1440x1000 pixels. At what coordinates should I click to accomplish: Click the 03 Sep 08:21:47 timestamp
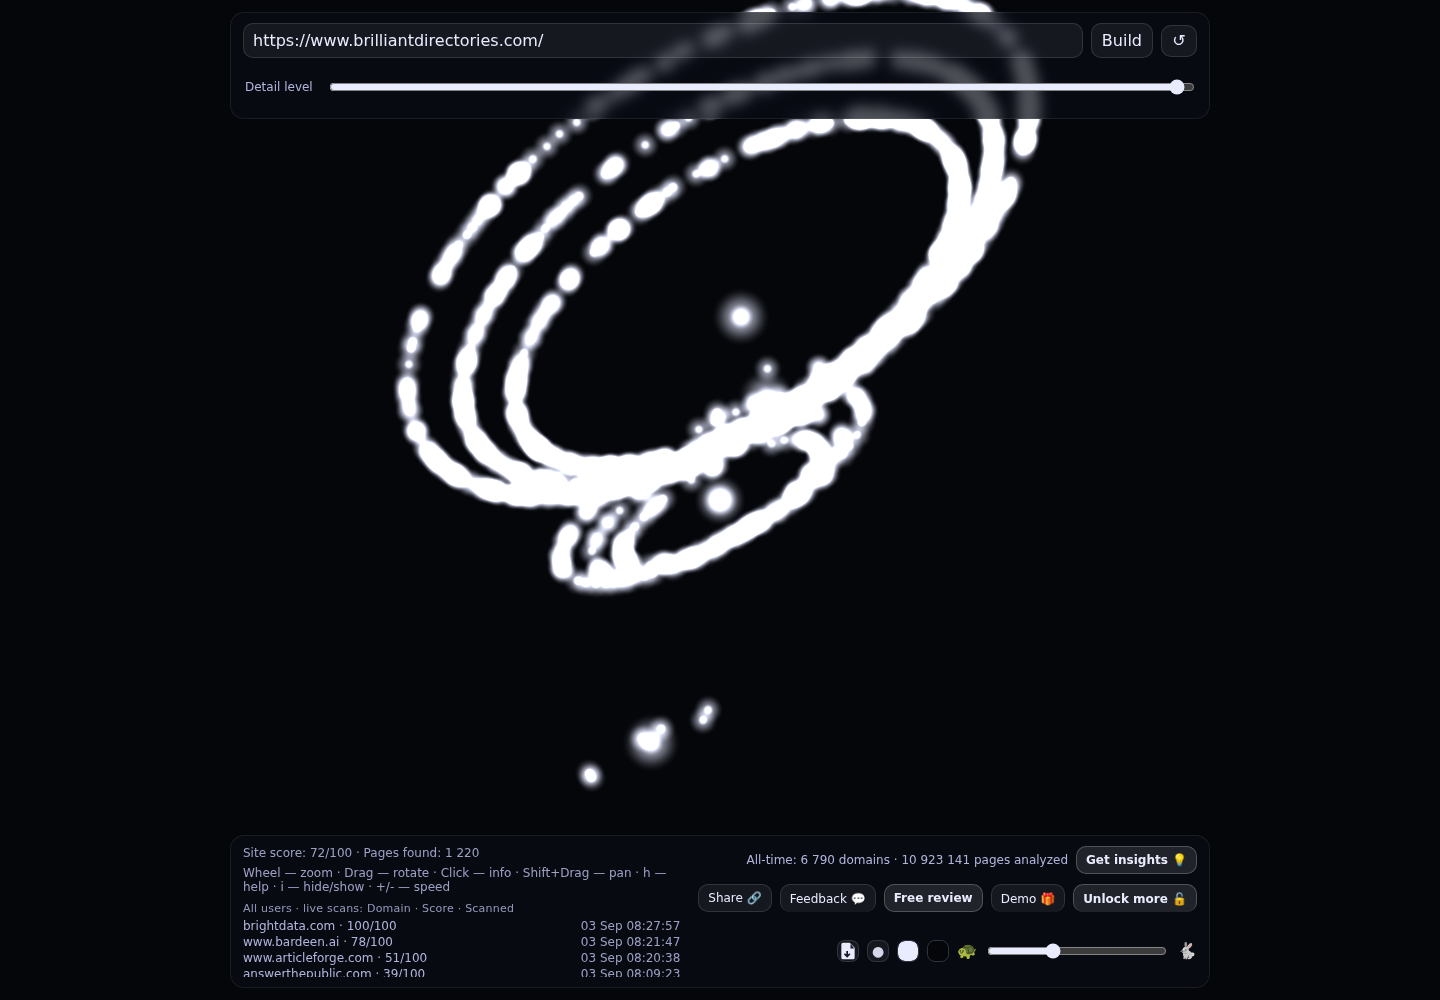pyautogui.click(x=630, y=942)
